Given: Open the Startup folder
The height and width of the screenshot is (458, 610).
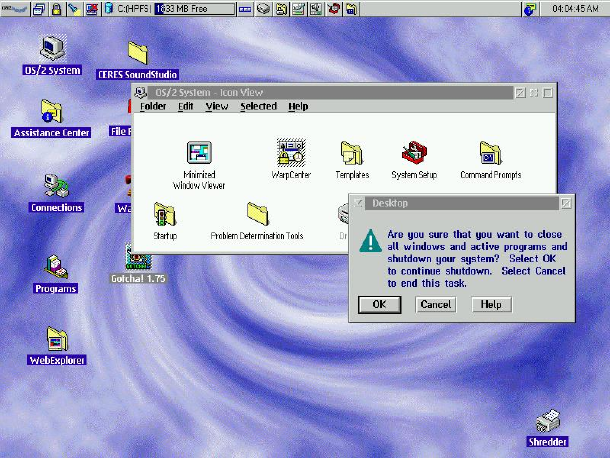Looking at the screenshot, I should [x=165, y=221].
